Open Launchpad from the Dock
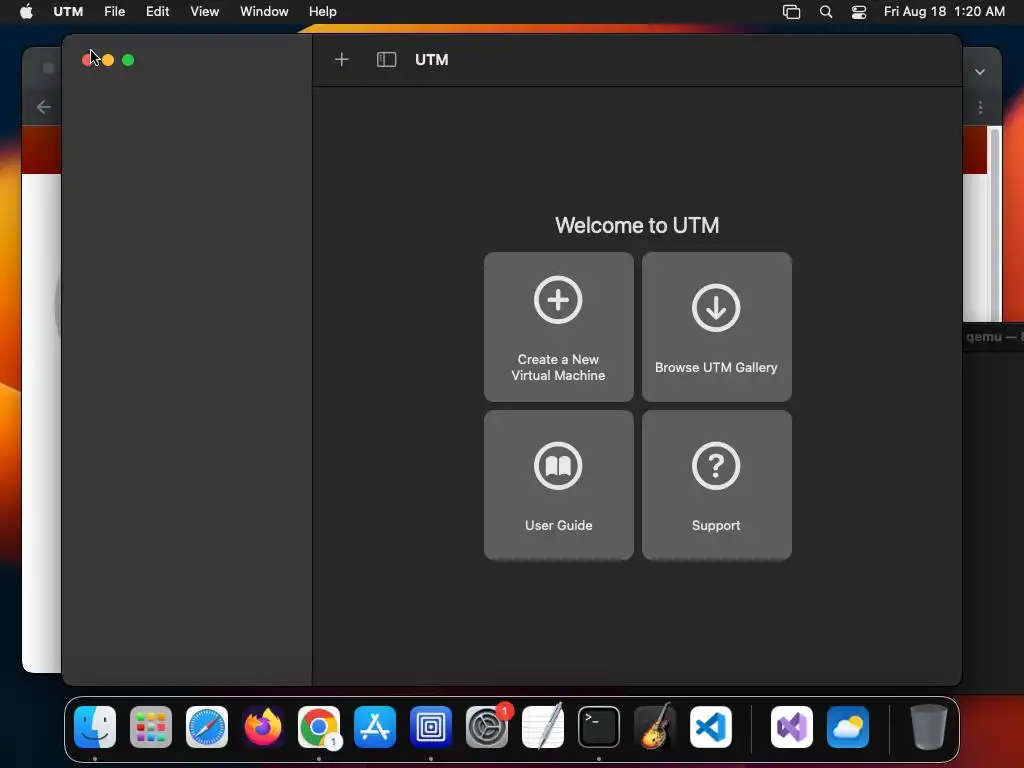The height and width of the screenshot is (768, 1024). tap(151, 727)
